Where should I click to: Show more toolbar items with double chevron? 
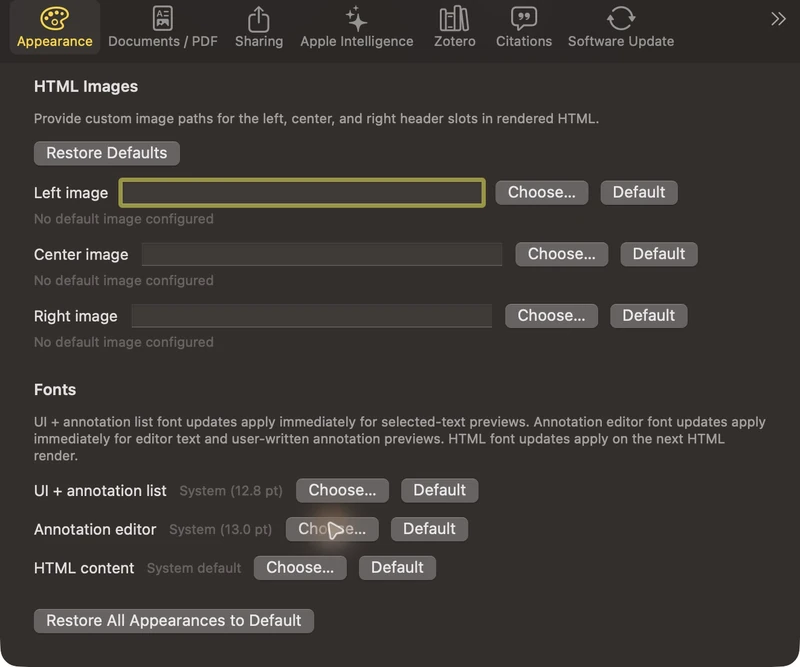(x=778, y=19)
